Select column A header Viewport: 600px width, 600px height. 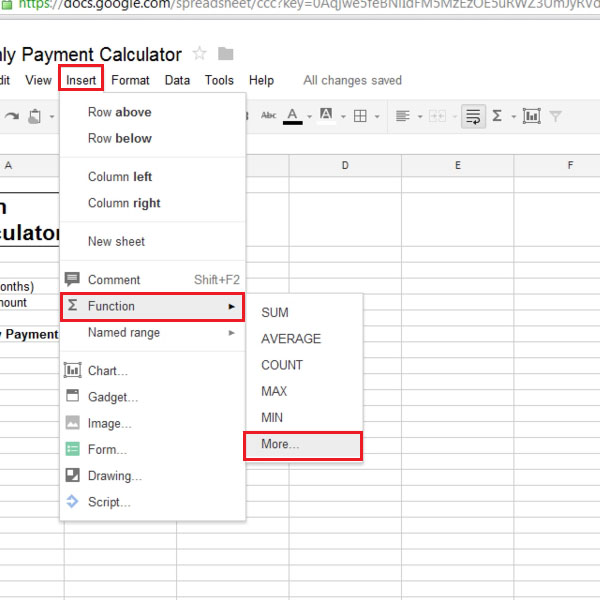tap(29, 165)
